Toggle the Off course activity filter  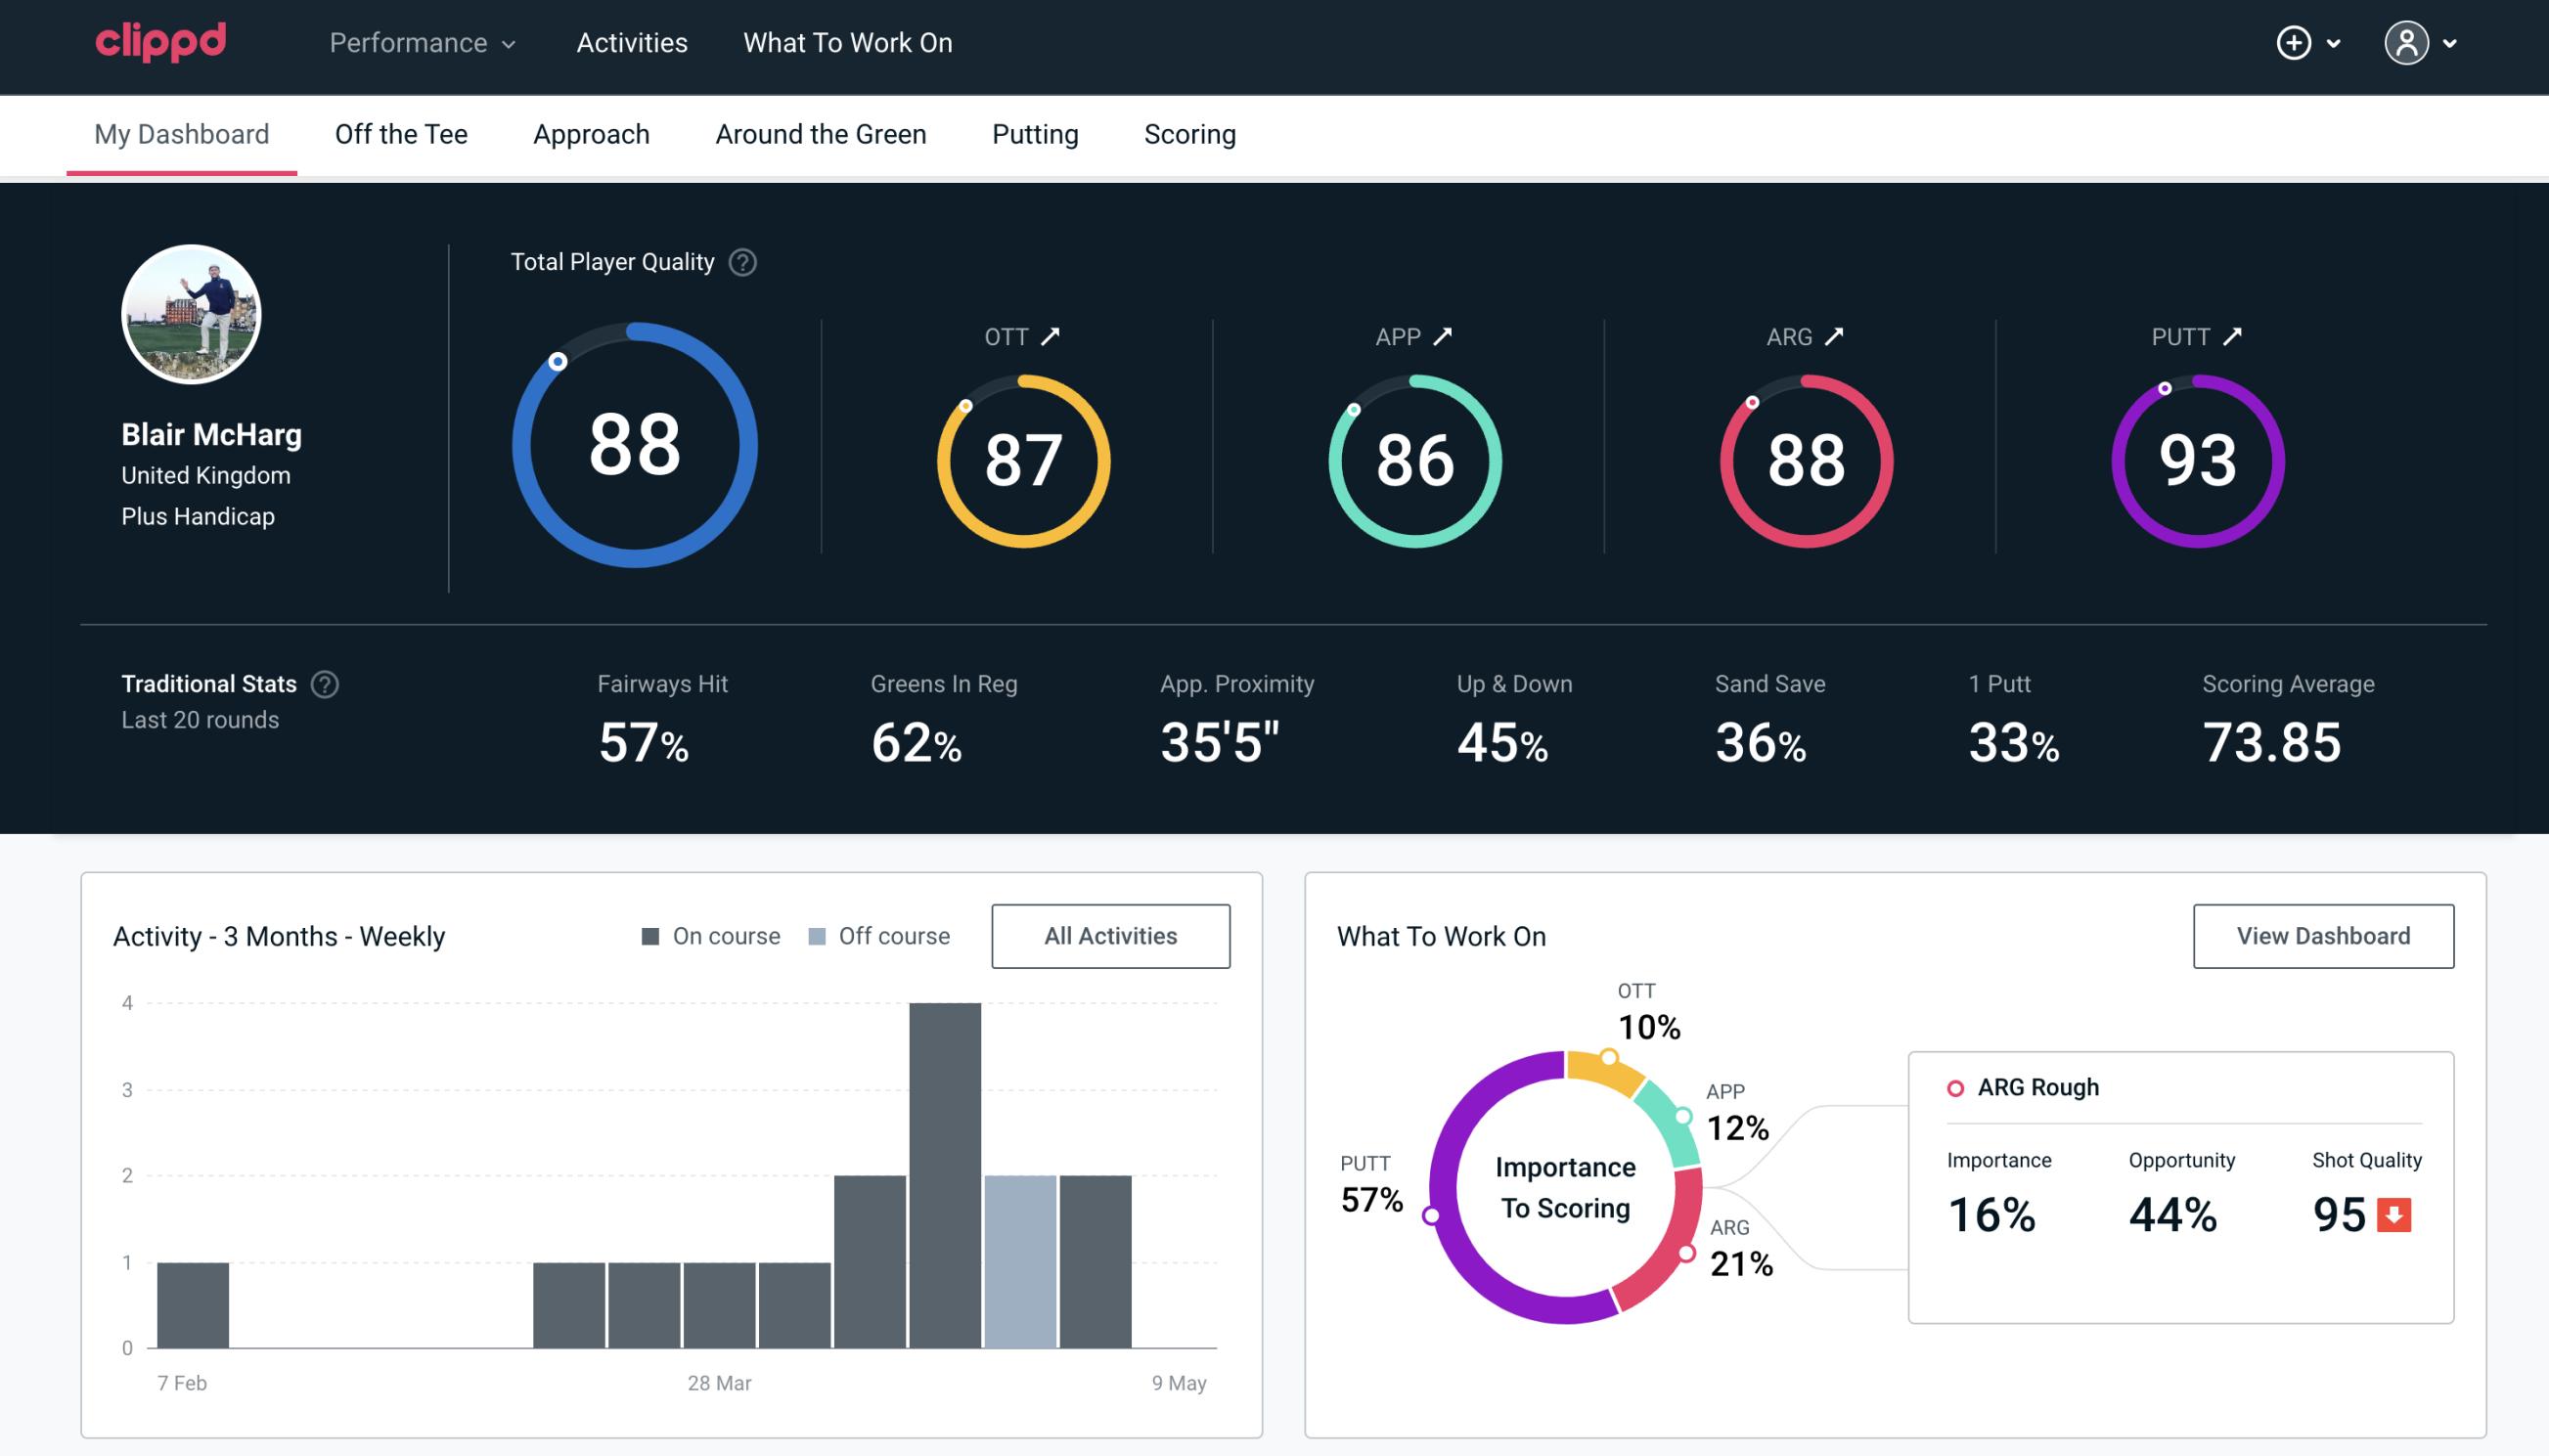point(875,935)
